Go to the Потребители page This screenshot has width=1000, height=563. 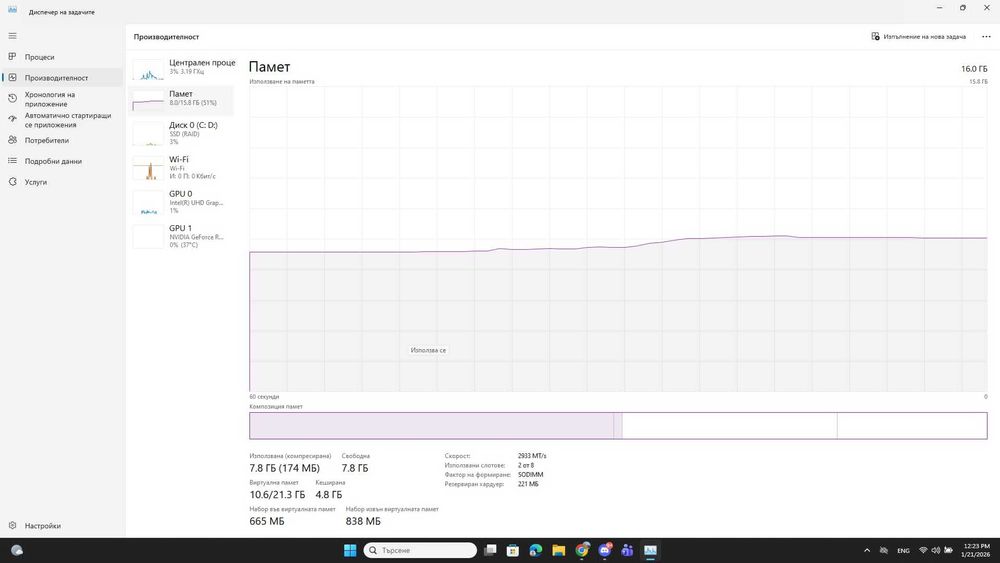(62, 140)
